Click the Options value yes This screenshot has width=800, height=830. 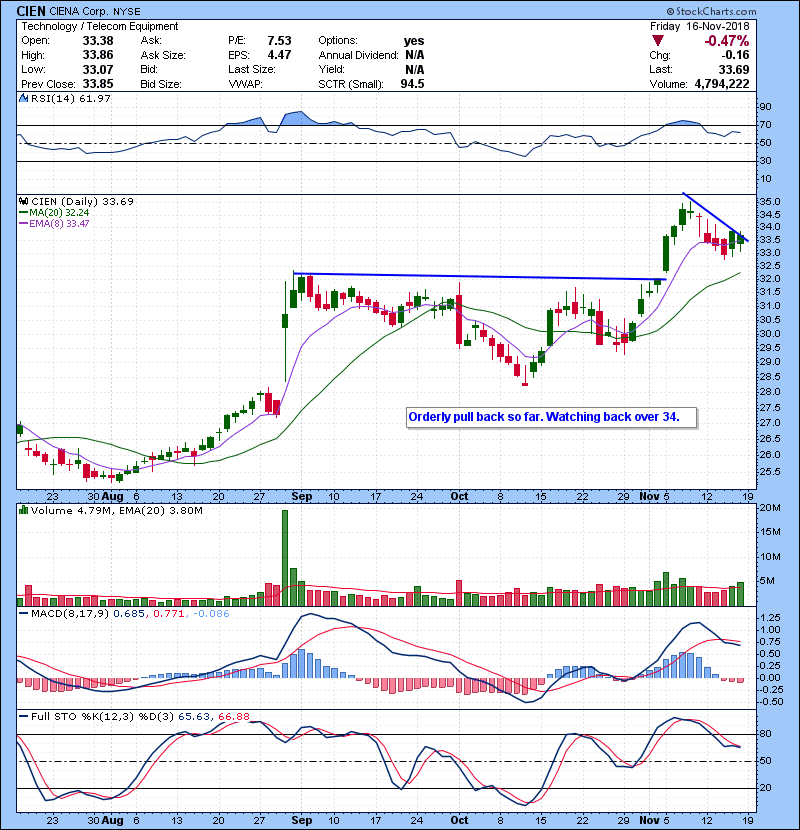[x=414, y=41]
